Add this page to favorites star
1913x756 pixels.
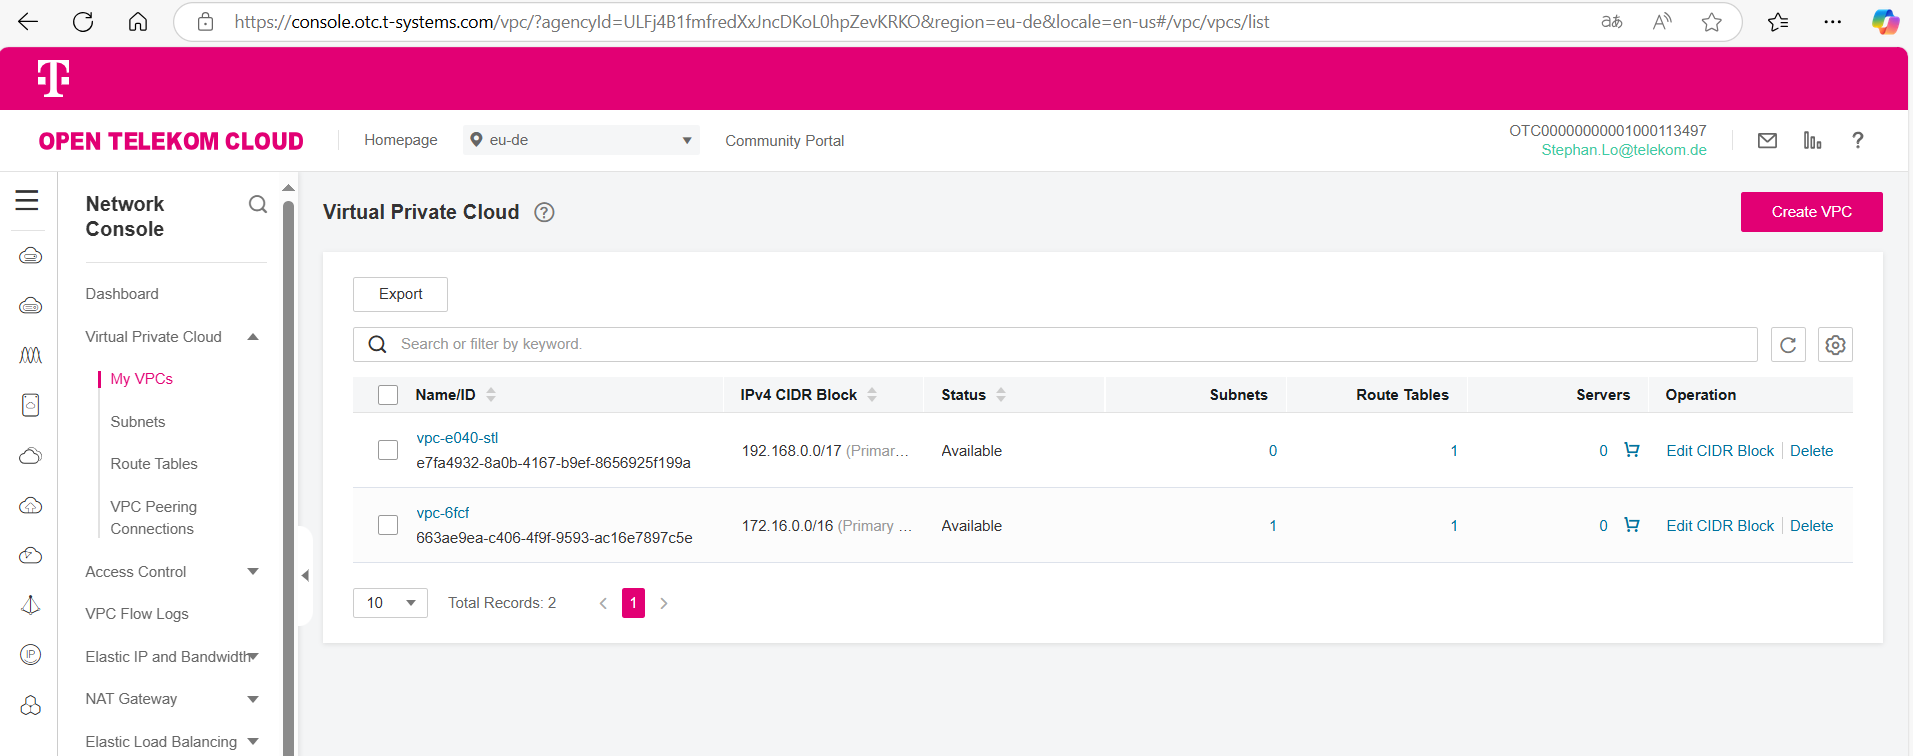point(1712,22)
